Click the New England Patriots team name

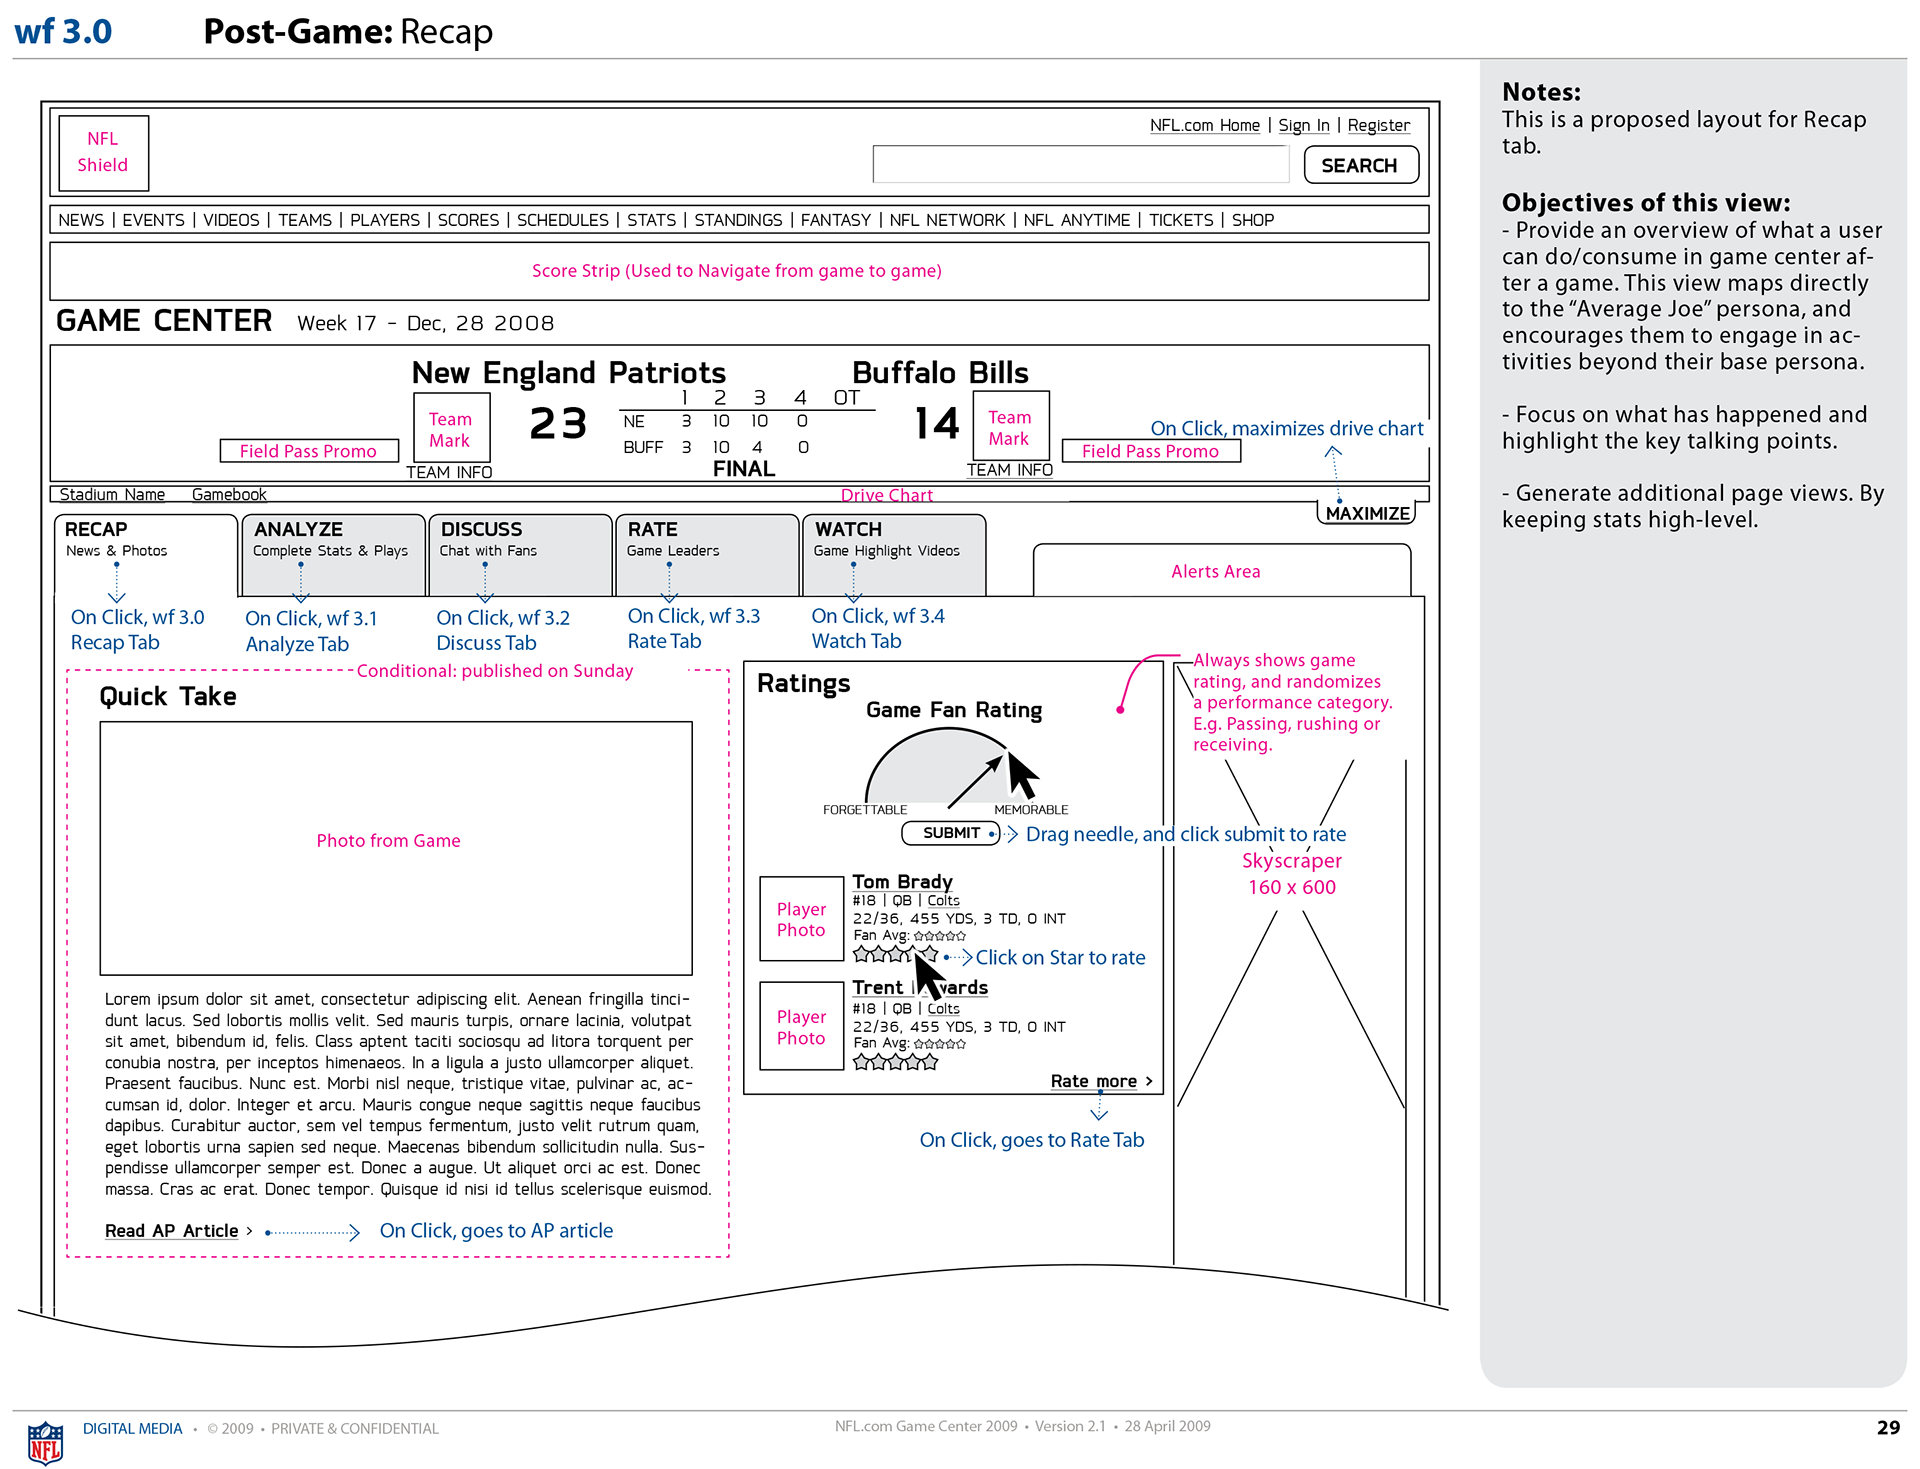click(569, 373)
